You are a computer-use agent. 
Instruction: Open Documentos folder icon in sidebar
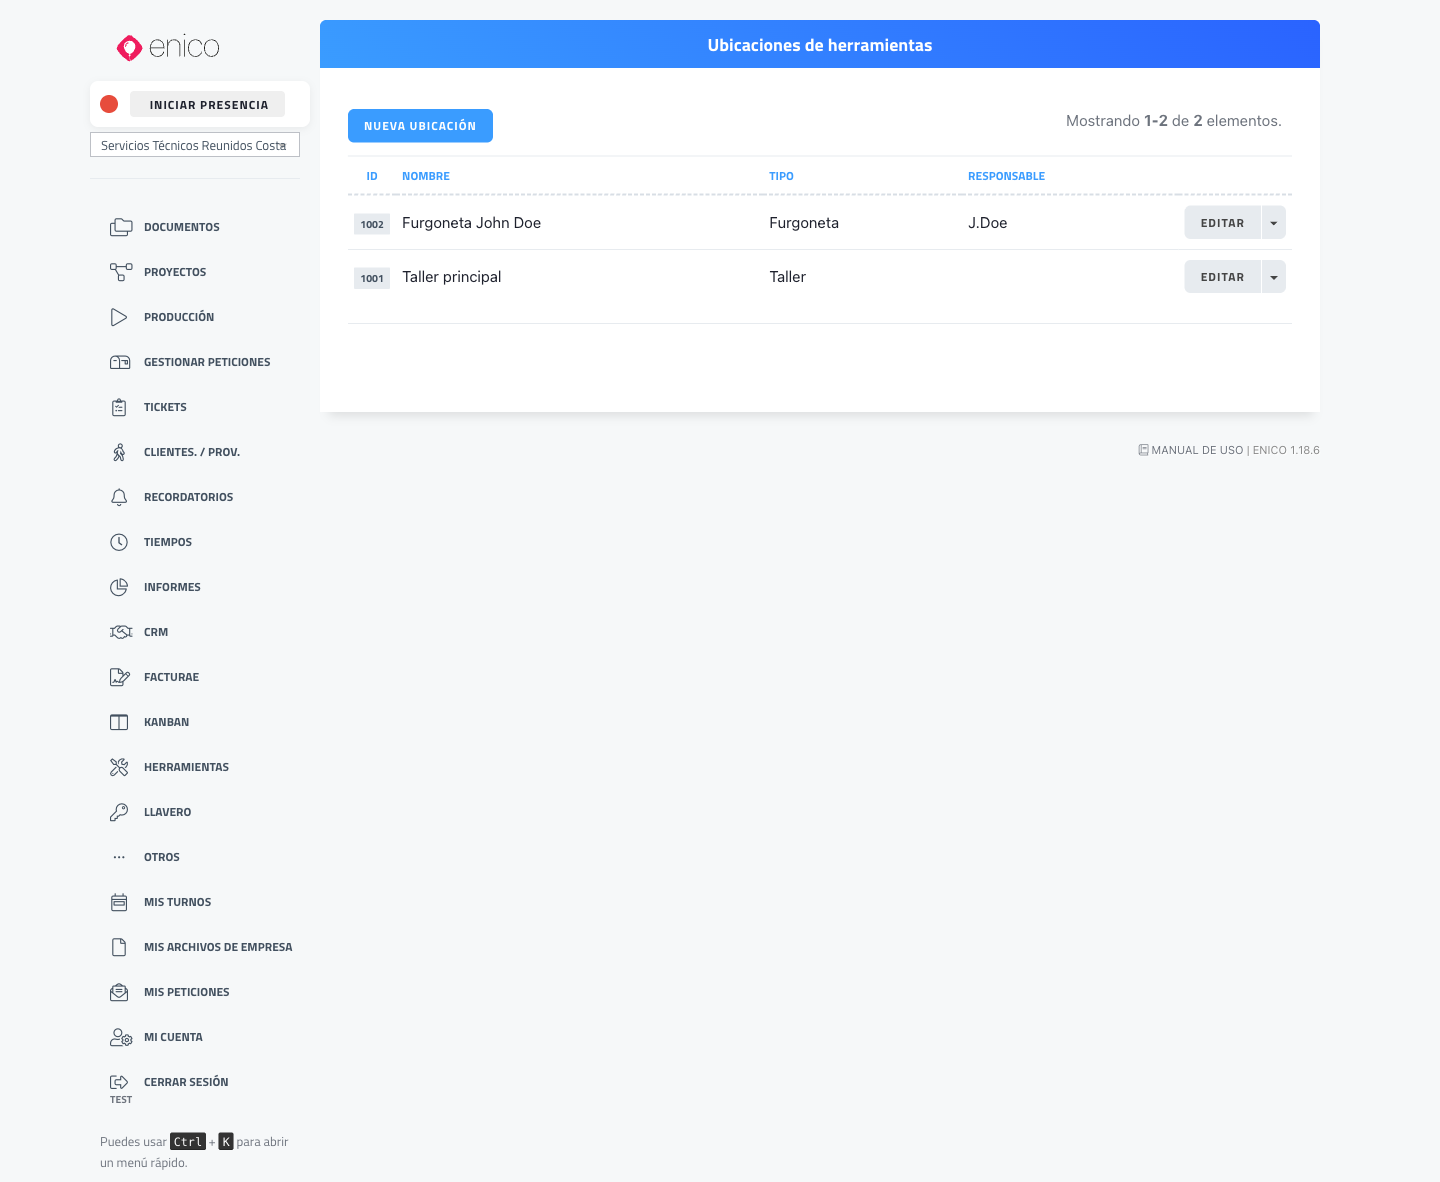coord(120,227)
